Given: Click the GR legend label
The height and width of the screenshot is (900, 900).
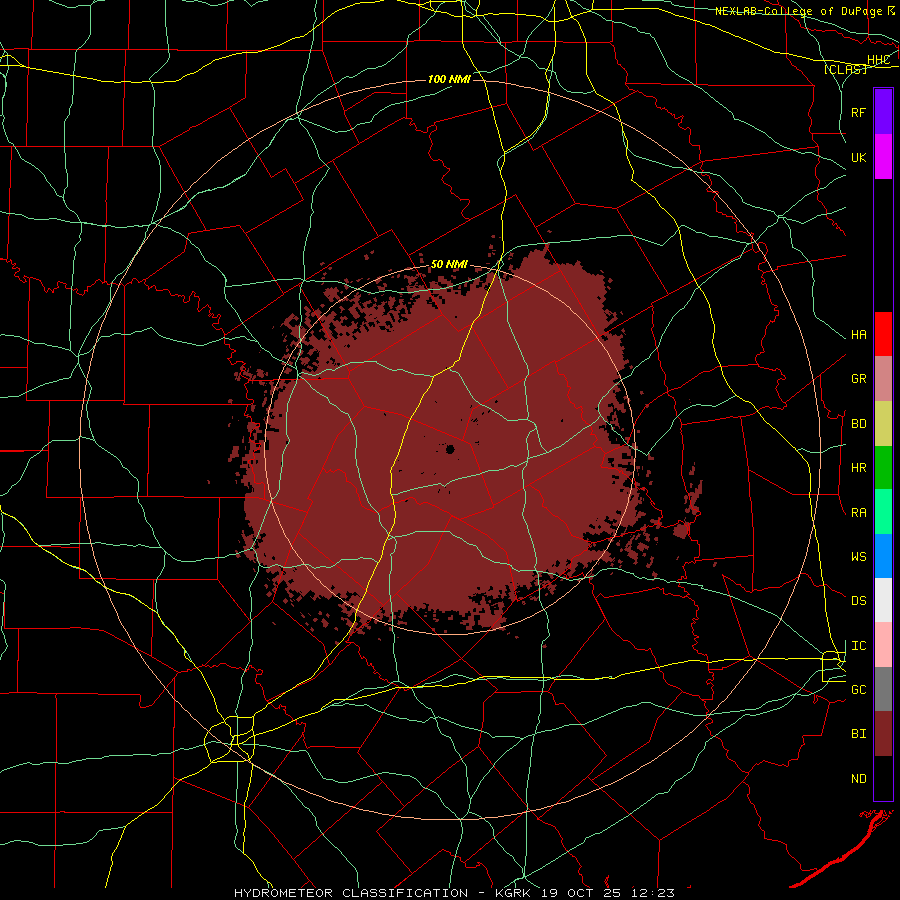Looking at the screenshot, I should pos(859,379).
